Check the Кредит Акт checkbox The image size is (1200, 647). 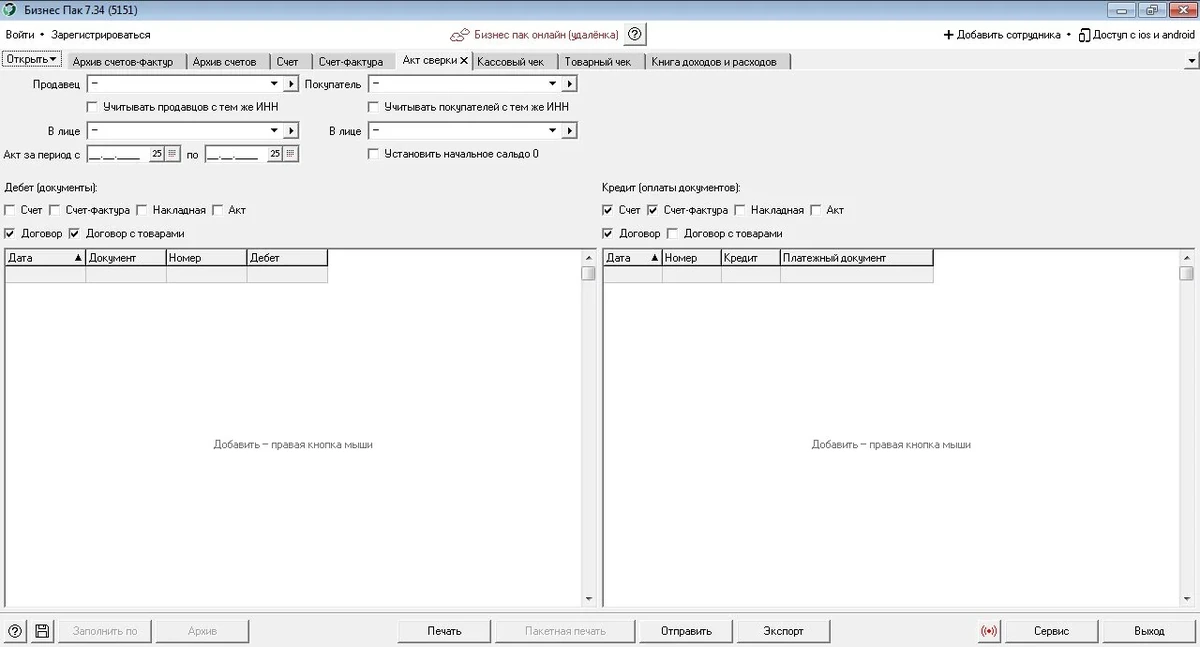pos(816,211)
